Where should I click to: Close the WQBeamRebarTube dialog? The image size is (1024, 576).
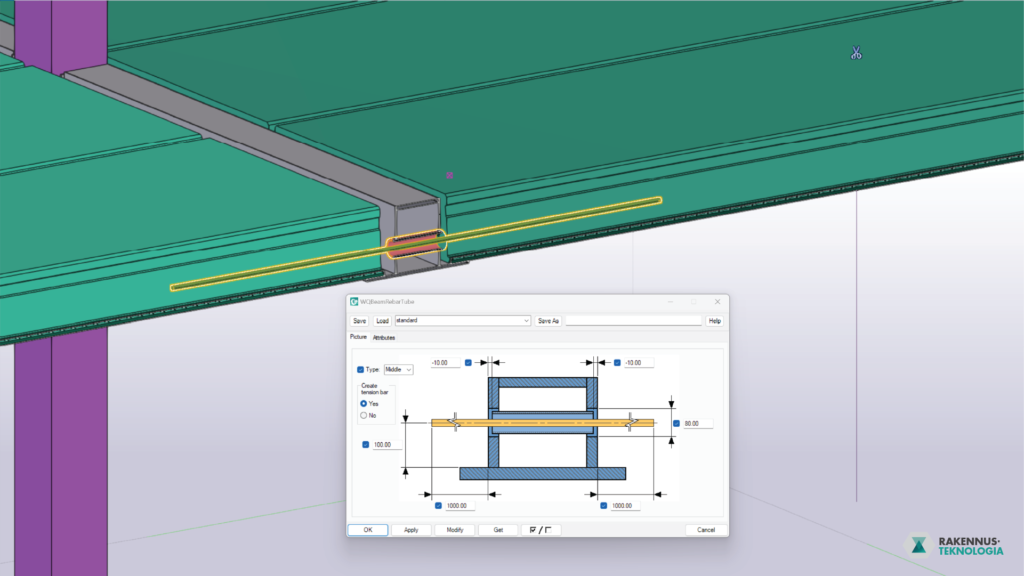coord(717,301)
